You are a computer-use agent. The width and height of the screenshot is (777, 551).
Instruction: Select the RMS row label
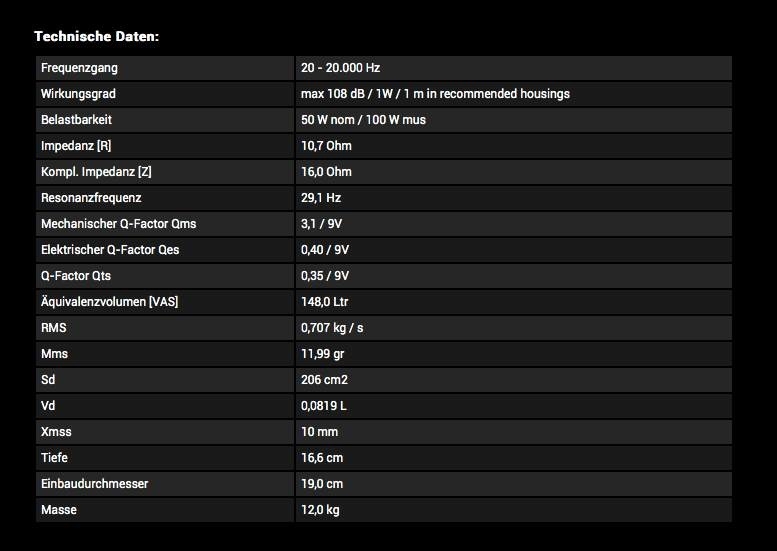click(54, 328)
